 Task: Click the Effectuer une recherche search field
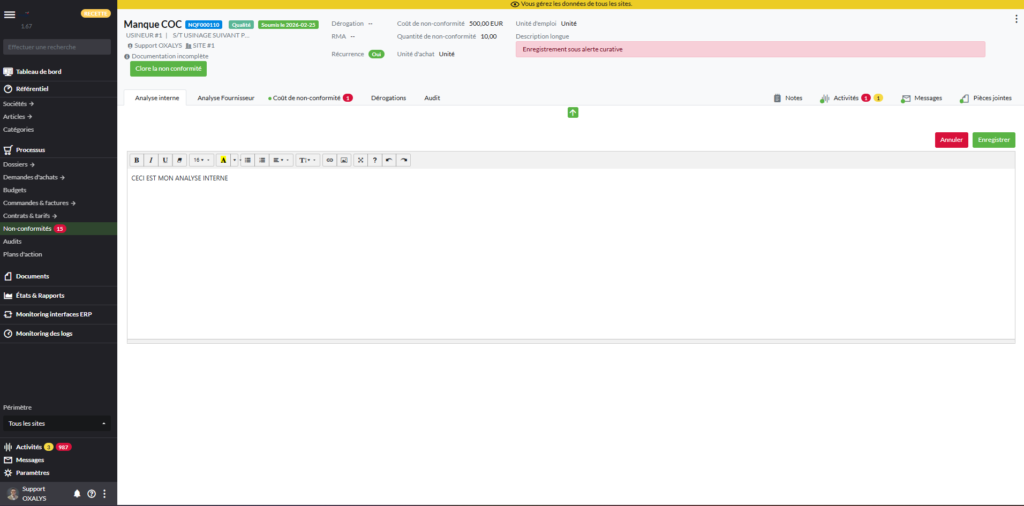(x=56, y=47)
